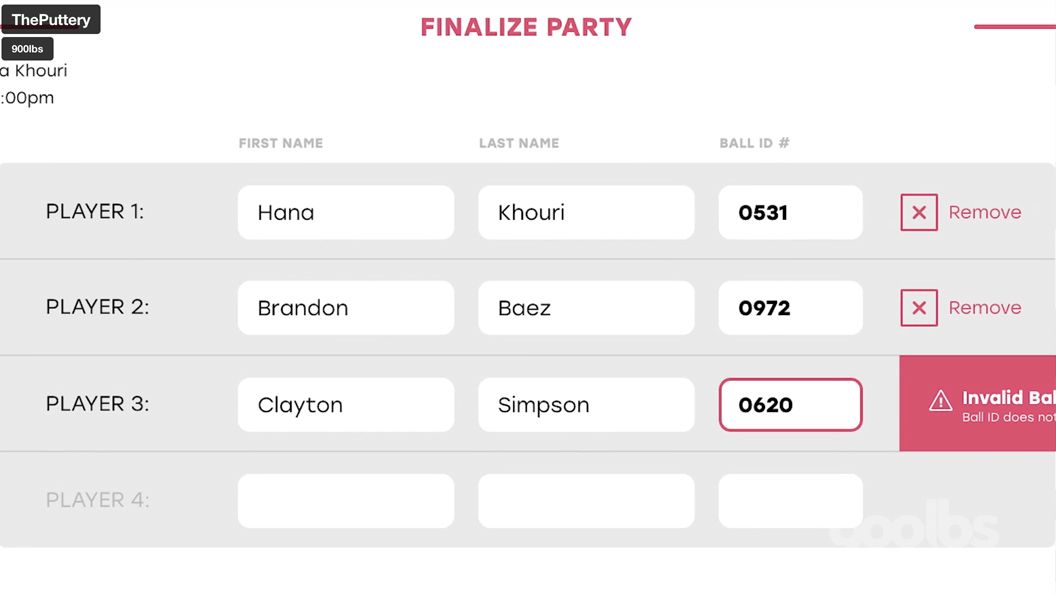Click the red Invalid Ball ID error banner
1056x594 pixels.
[990, 404]
